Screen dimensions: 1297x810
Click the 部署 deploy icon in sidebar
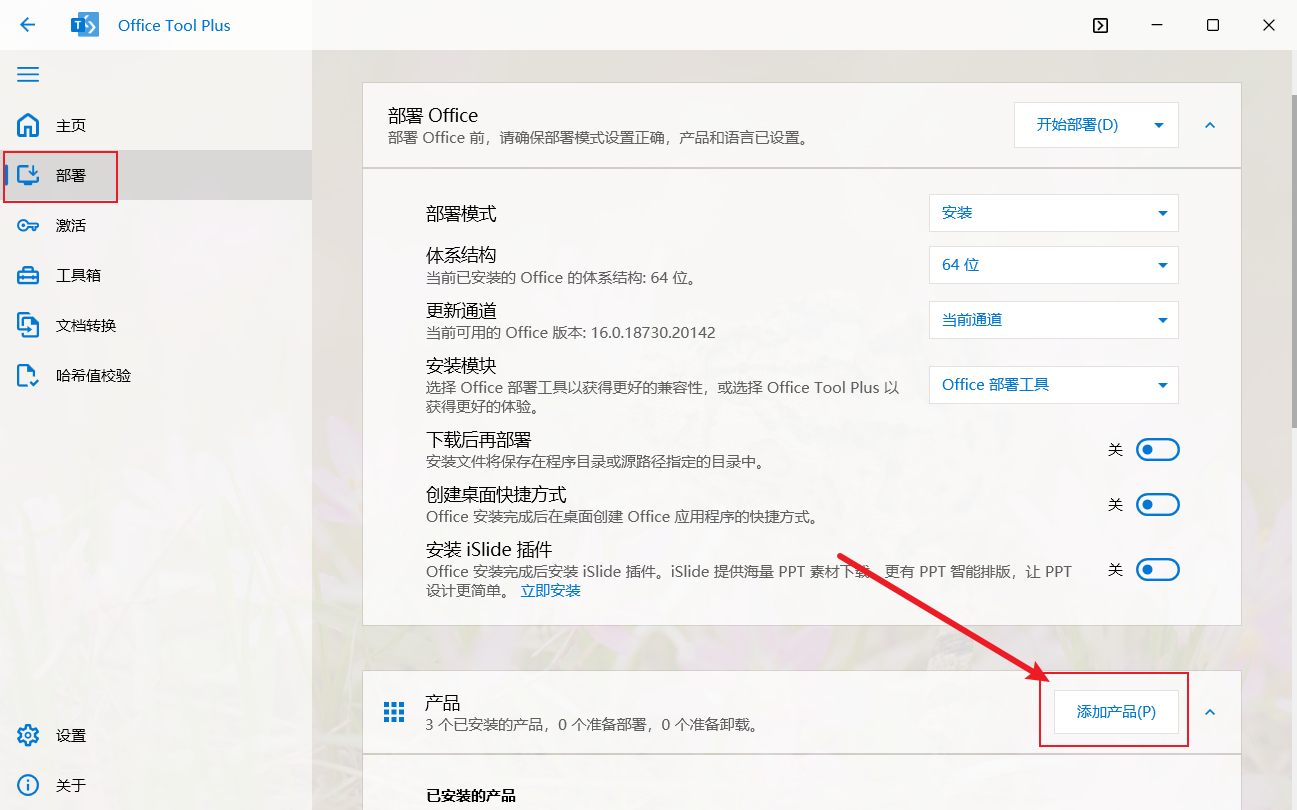[x=28, y=175]
